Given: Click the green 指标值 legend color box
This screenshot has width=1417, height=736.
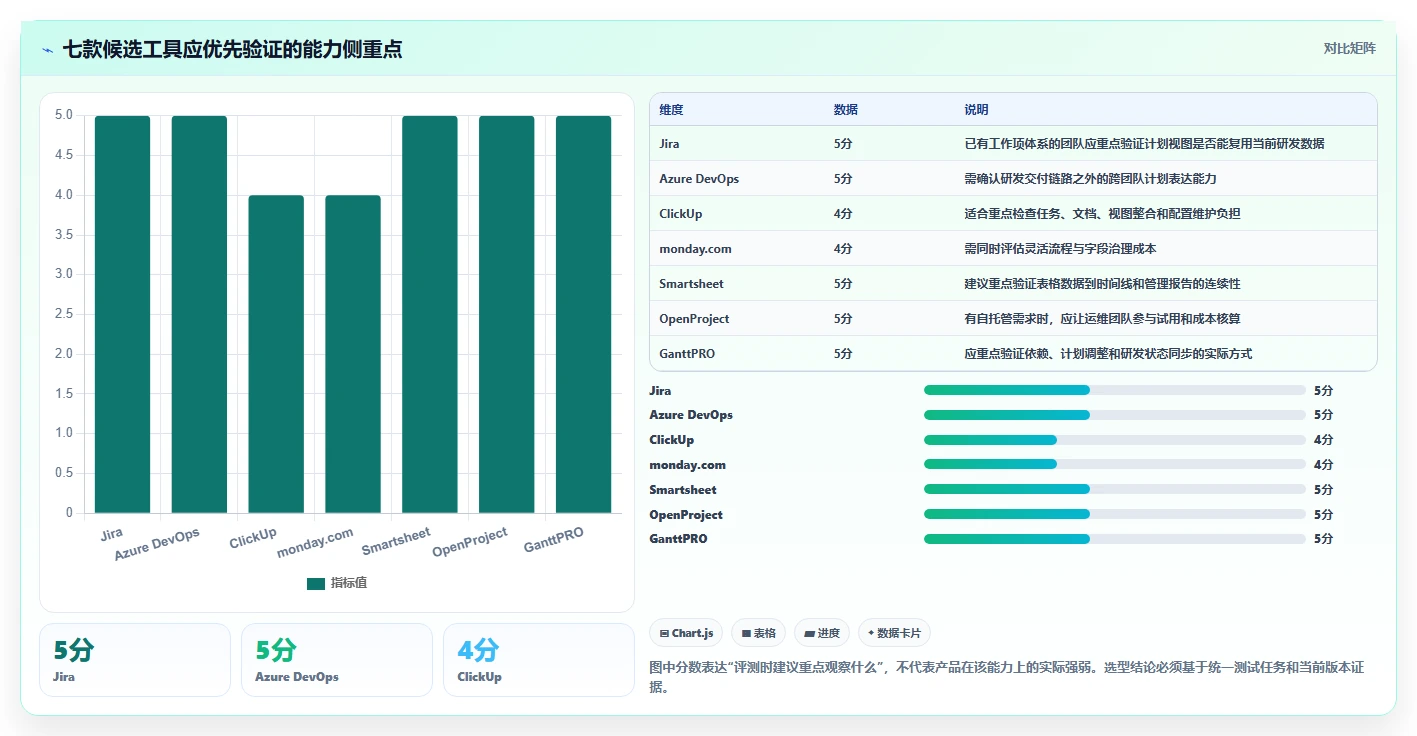Looking at the screenshot, I should (x=316, y=583).
